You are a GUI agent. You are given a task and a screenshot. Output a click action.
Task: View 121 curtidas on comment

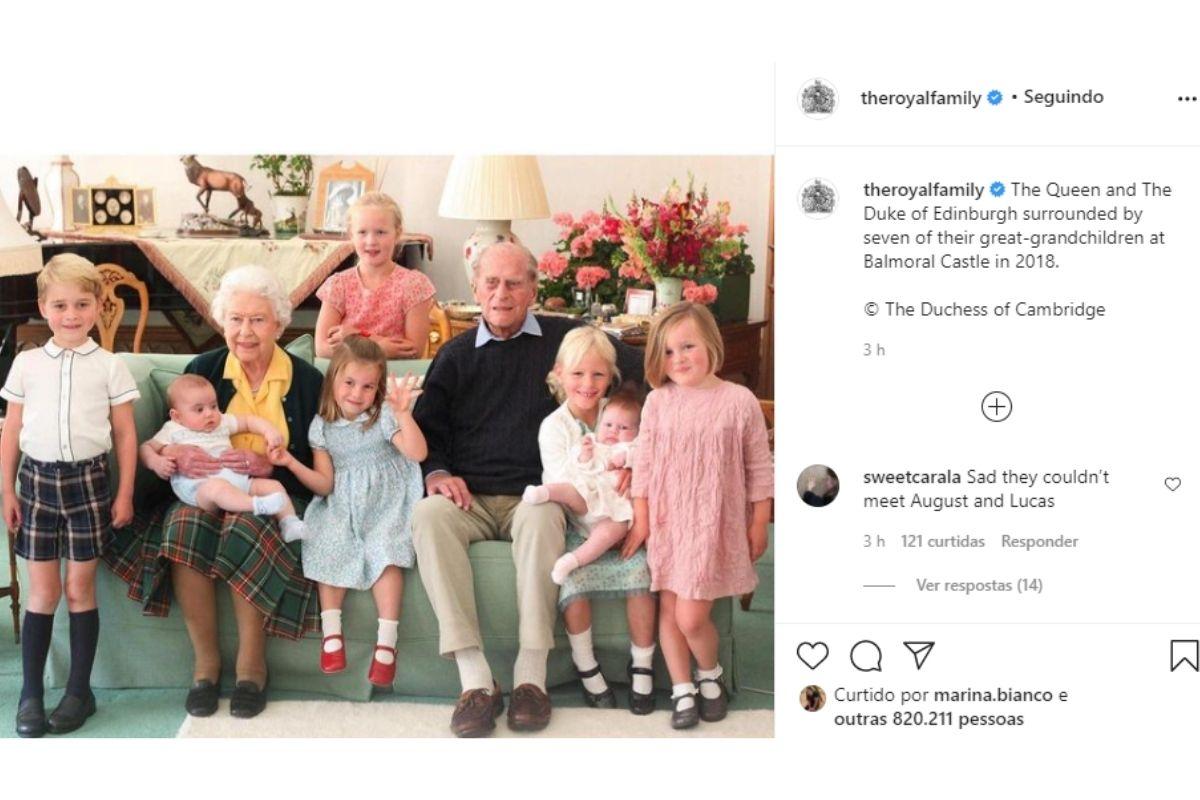[943, 541]
